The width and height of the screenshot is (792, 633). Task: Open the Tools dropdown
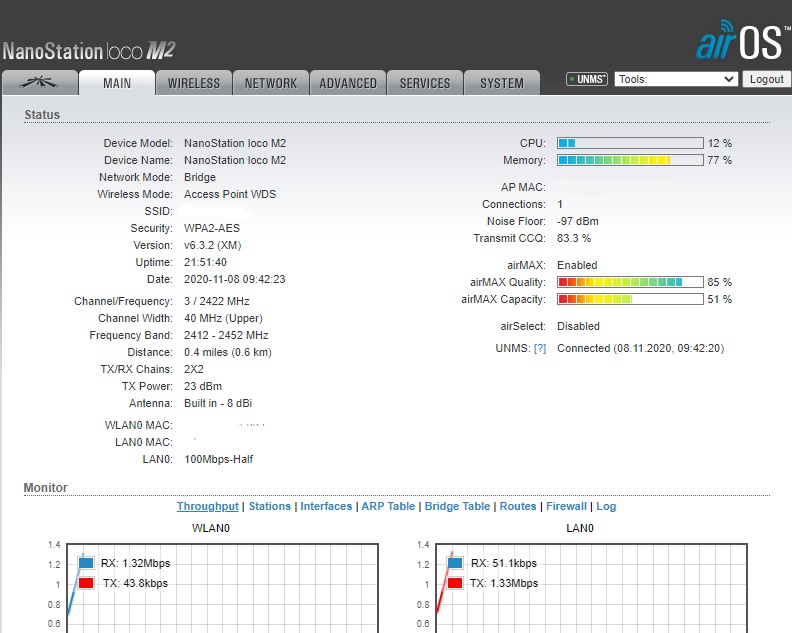[676, 79]
